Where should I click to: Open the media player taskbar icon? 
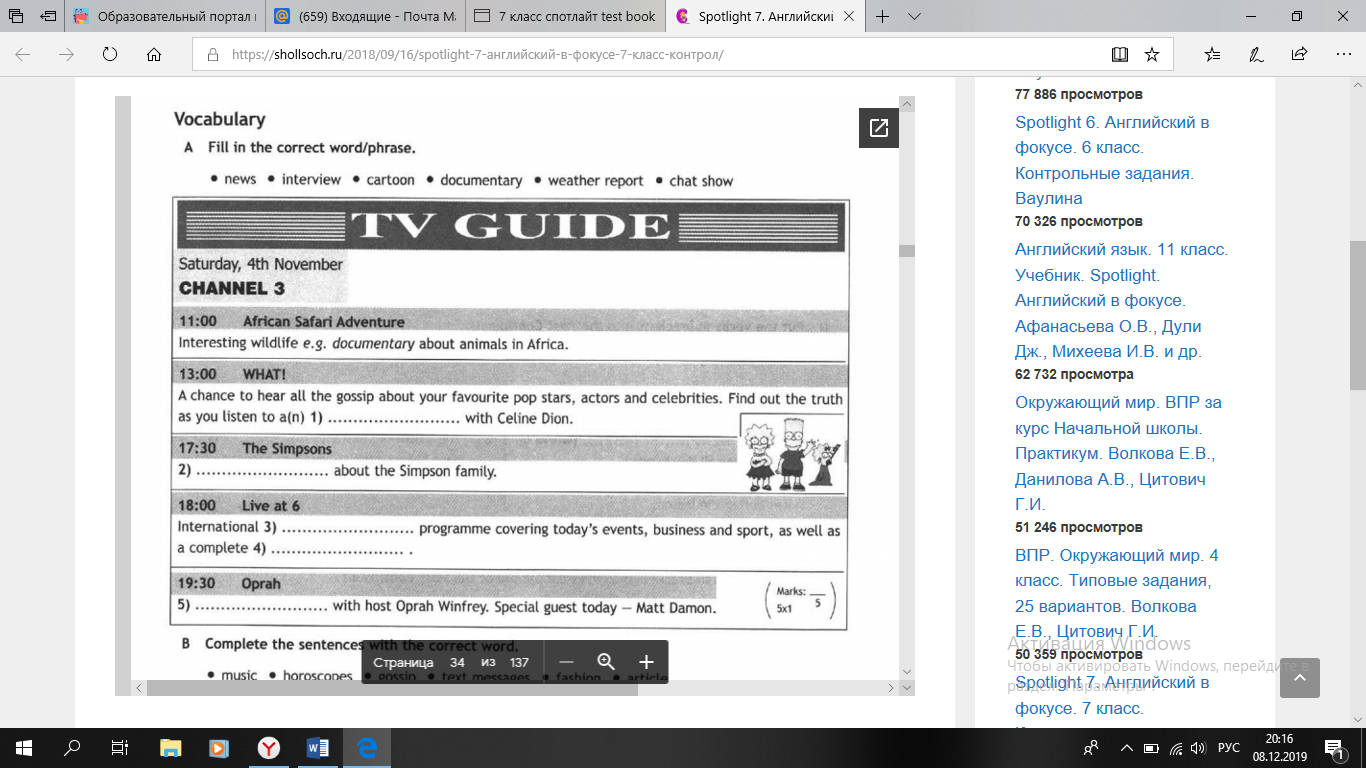pyautogui.click(x=219, y=747)
